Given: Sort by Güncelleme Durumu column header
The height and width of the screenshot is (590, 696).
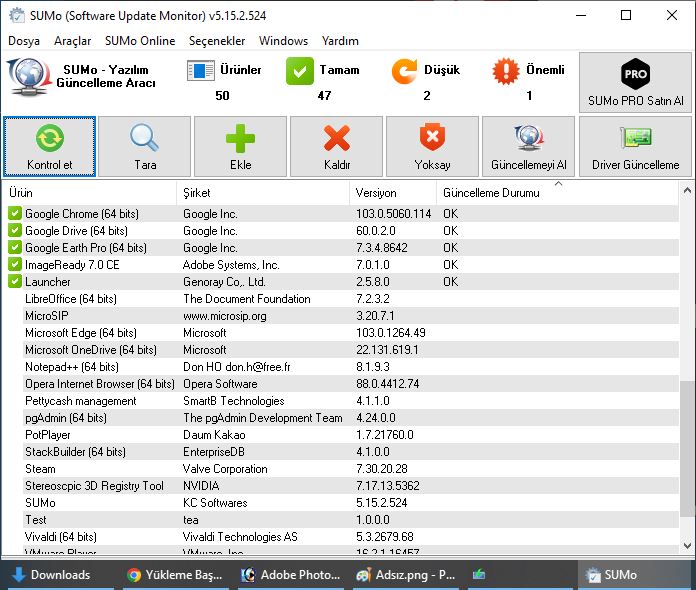Looking at the screenshot, I should 558,193.
